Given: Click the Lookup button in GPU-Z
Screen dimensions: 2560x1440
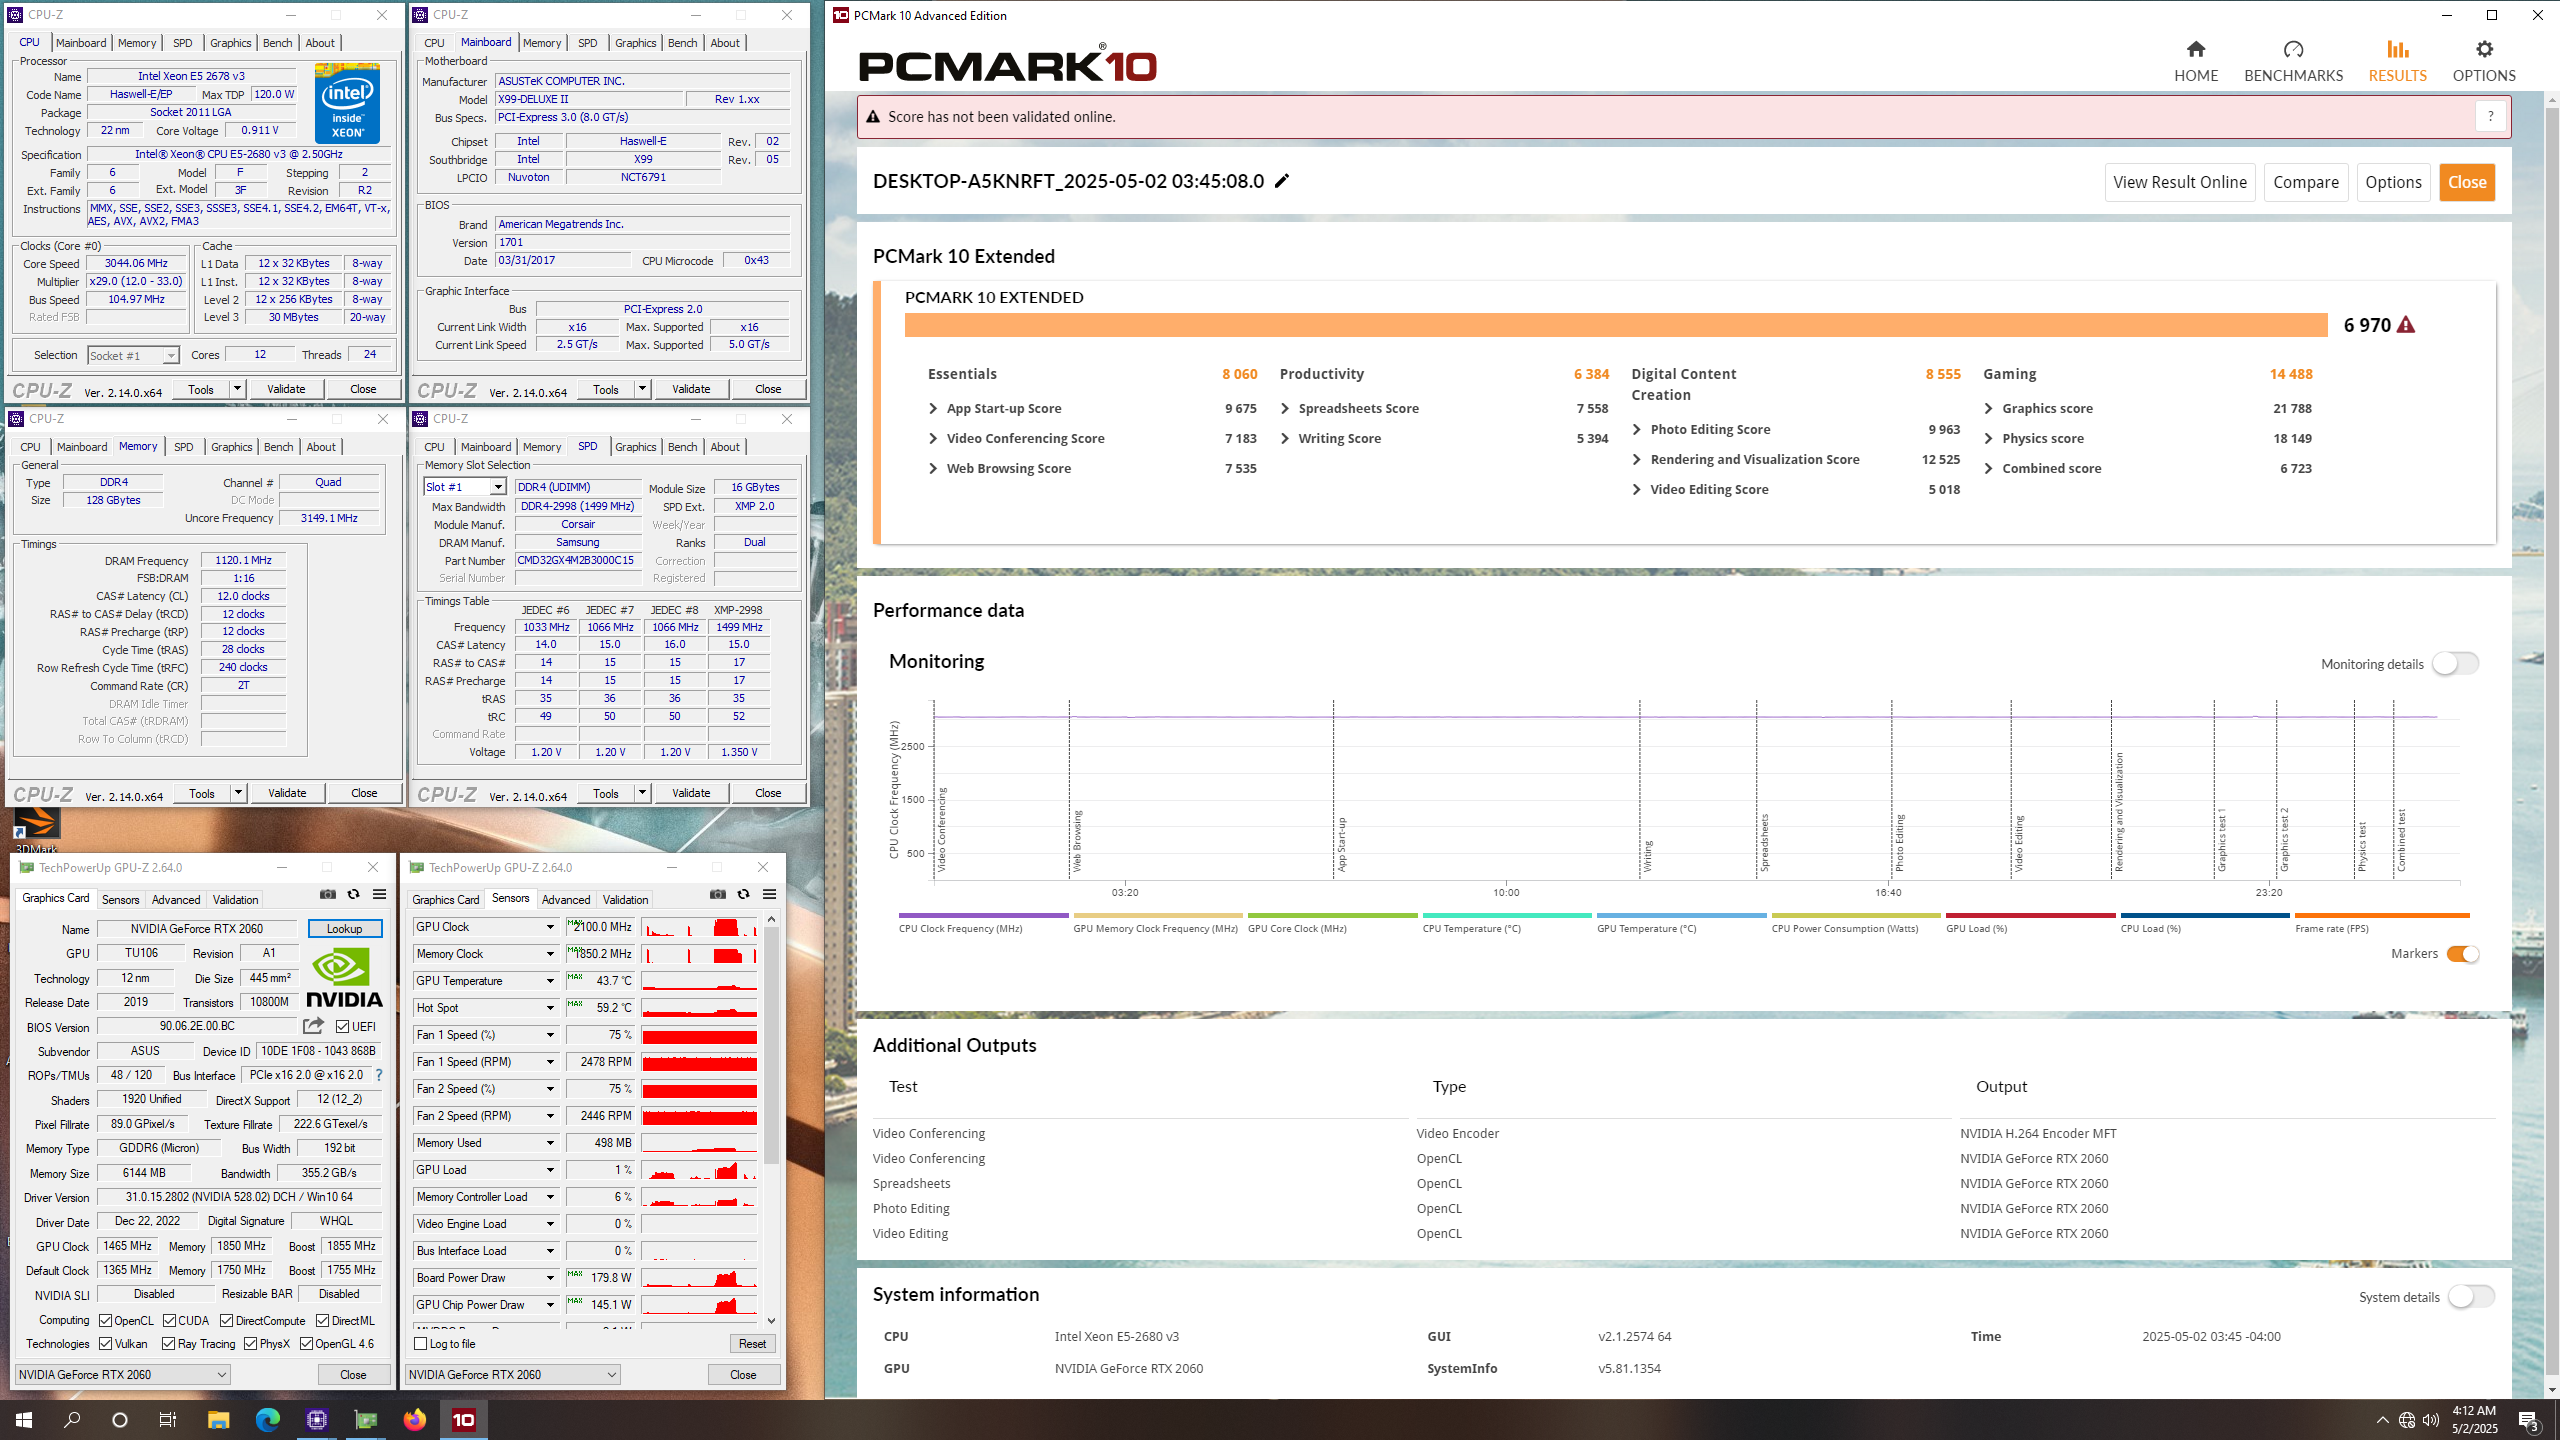Looking at the screenshot, I should [x=344, y=929].
